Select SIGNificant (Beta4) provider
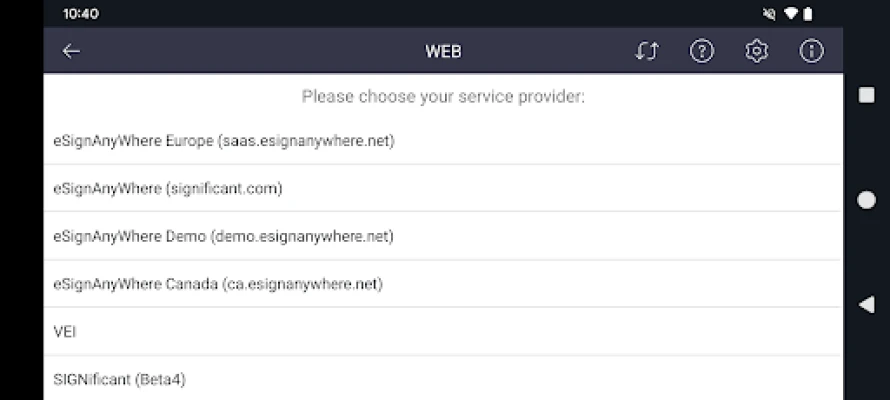The height and width of the screenshot is (400, 890). (x=119, y=379)
